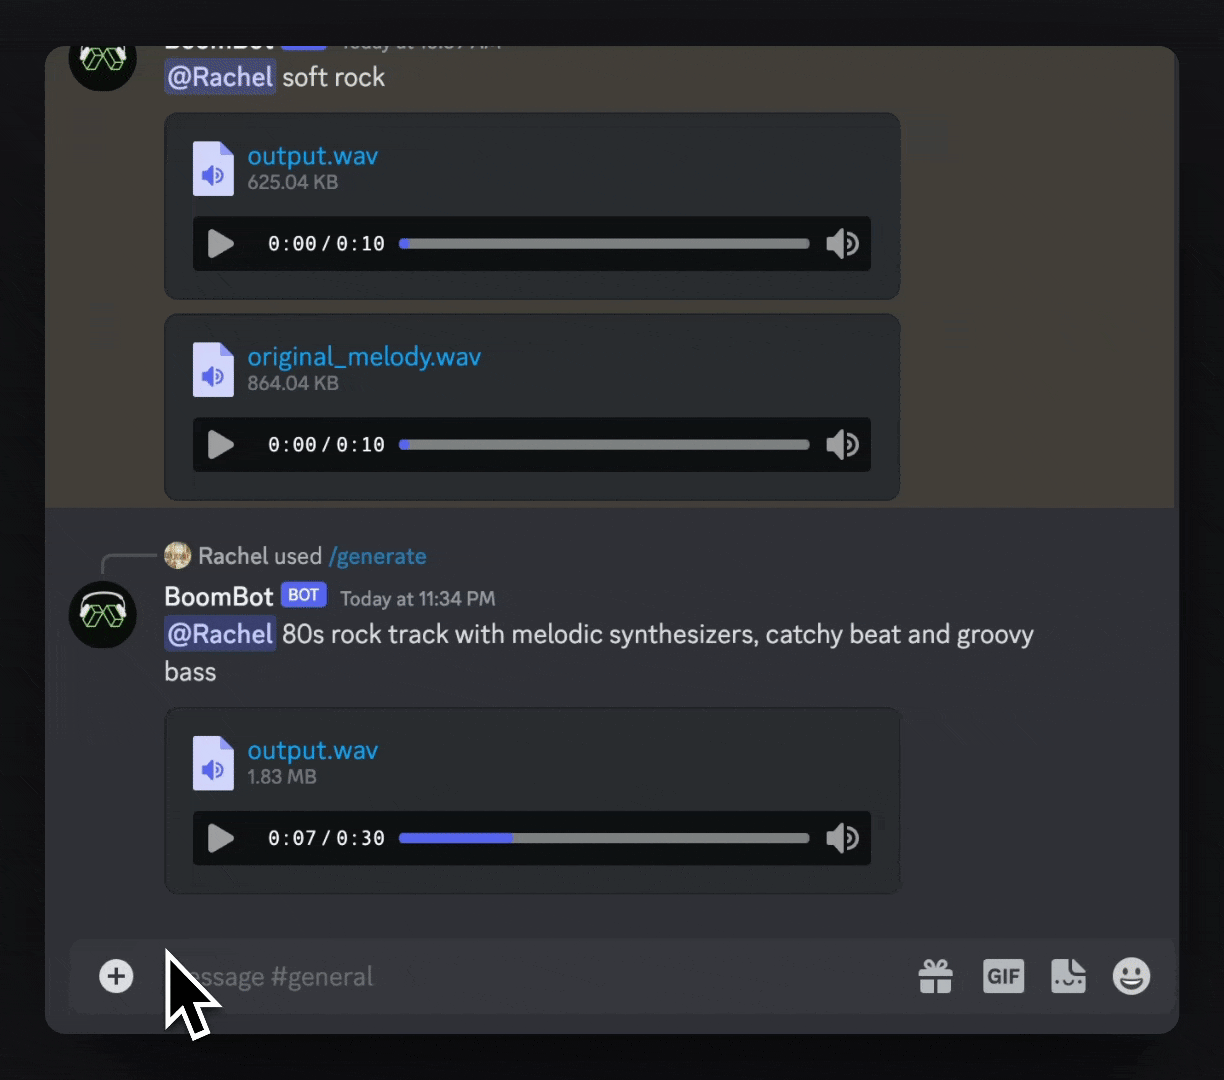The height and width of the screenshot is (1080, 1224).
Task: Toggle volume on the 30-second output.wav player
Action: pyautogui.click(x=842, y=839)
